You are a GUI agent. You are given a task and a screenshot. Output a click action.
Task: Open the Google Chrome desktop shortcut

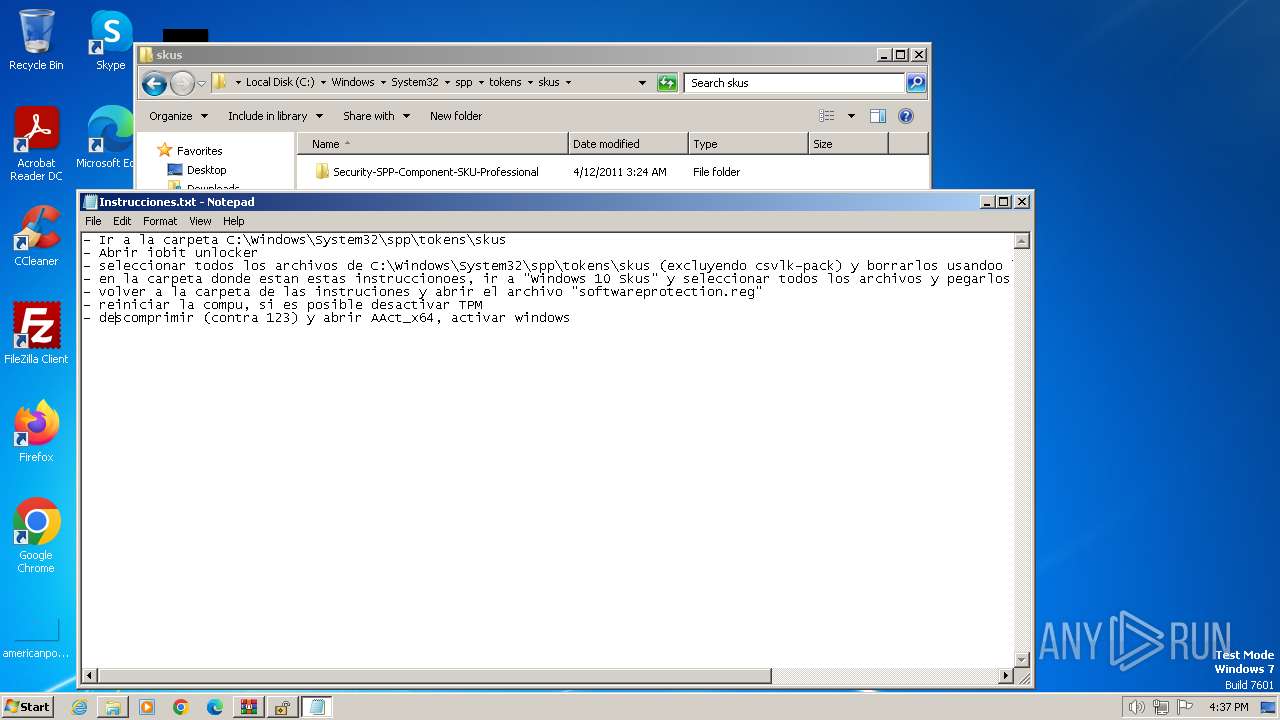point(36,536)
